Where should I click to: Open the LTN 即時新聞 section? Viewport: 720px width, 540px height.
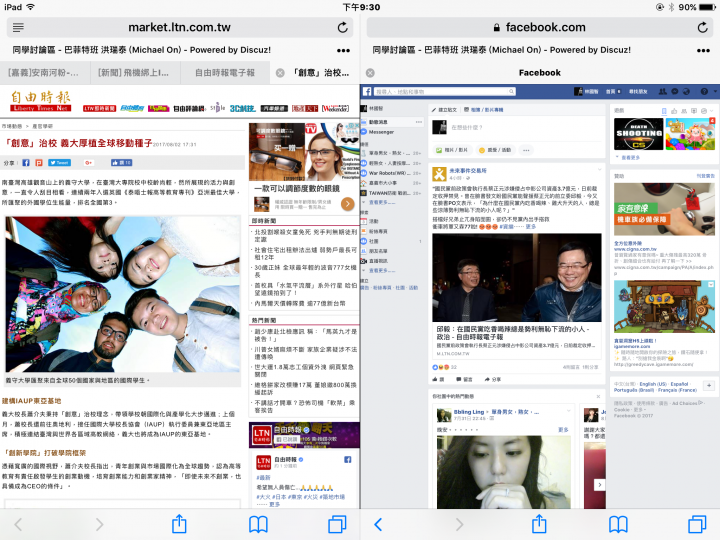point(99,108)
